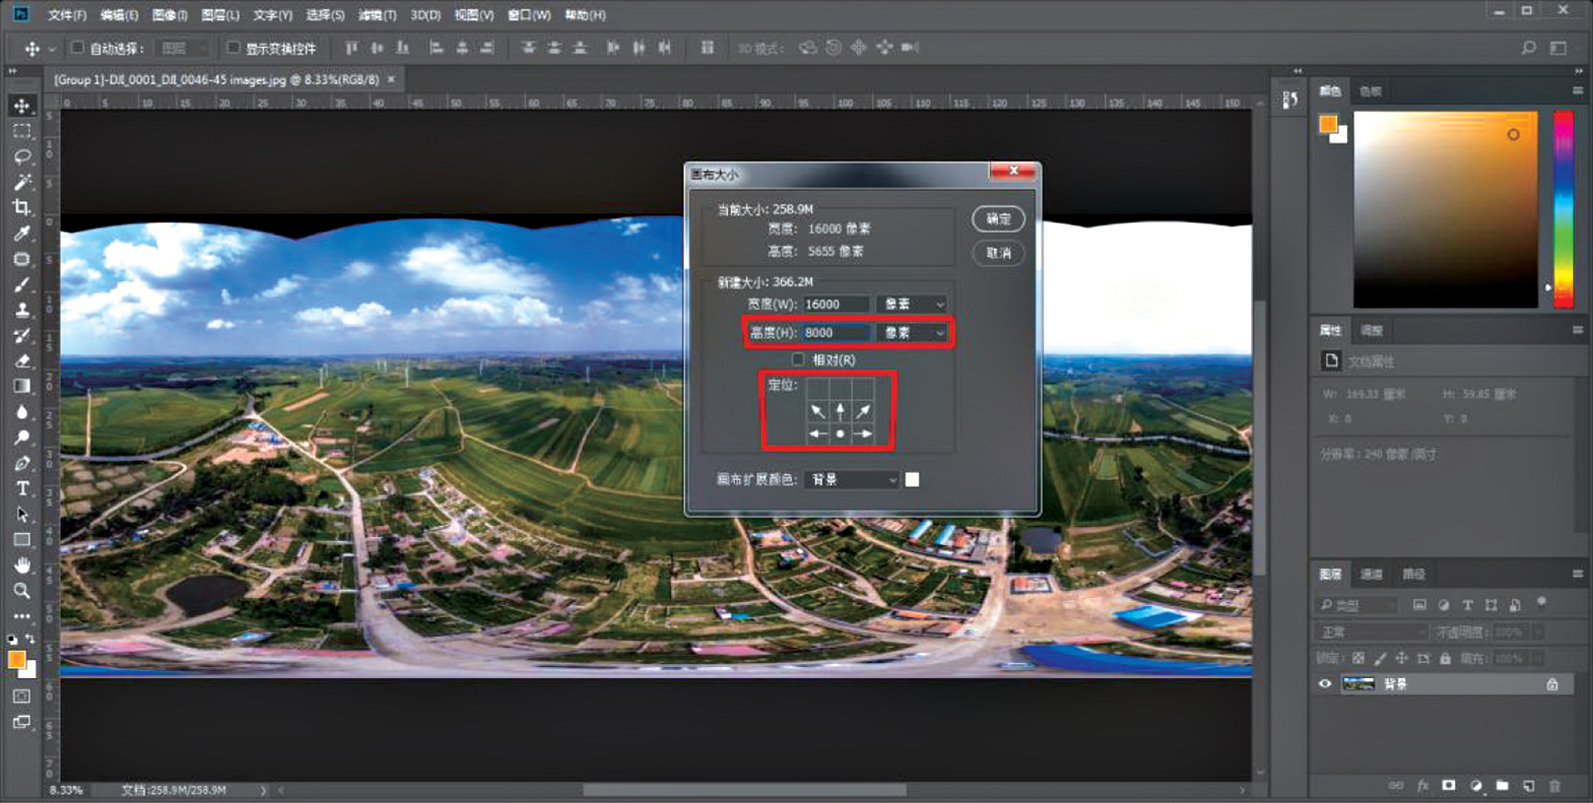Pick the Magic Wand tool
This screenshot has height=803, width=1593.
coord(21,182)
